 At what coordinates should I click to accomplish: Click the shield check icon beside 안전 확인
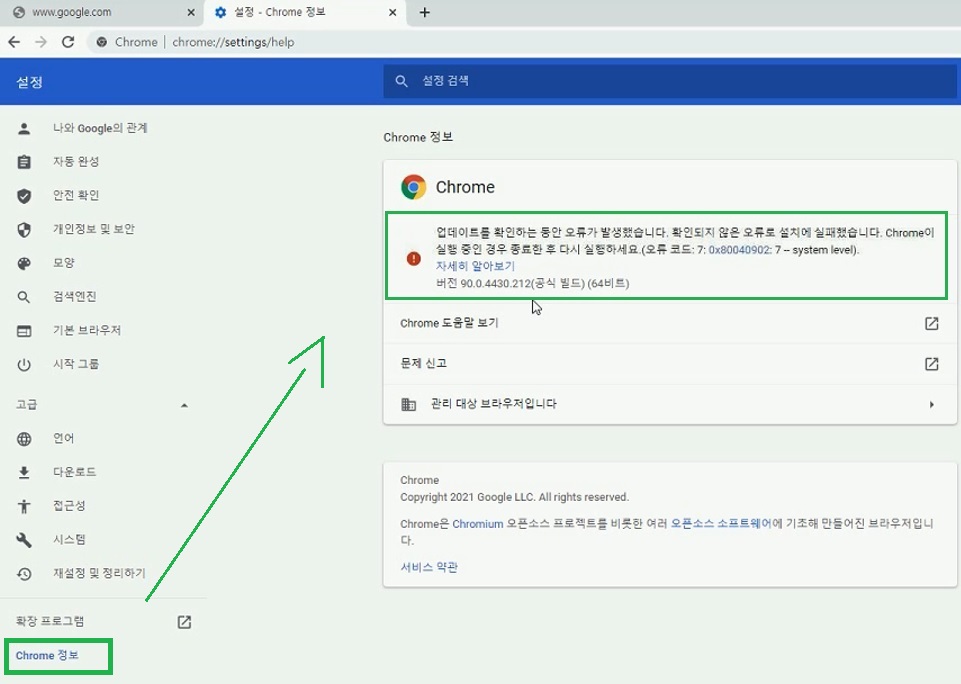[x=24, y=196]
